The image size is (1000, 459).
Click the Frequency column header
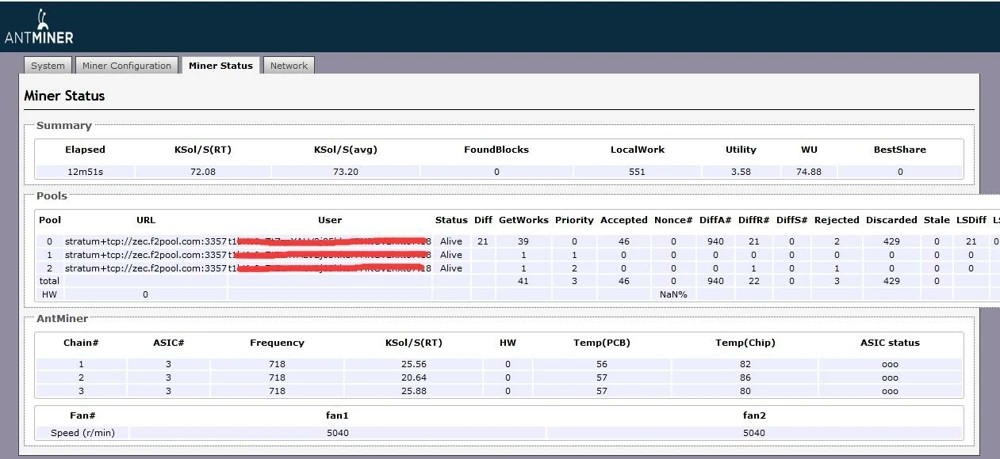point(277,343)
